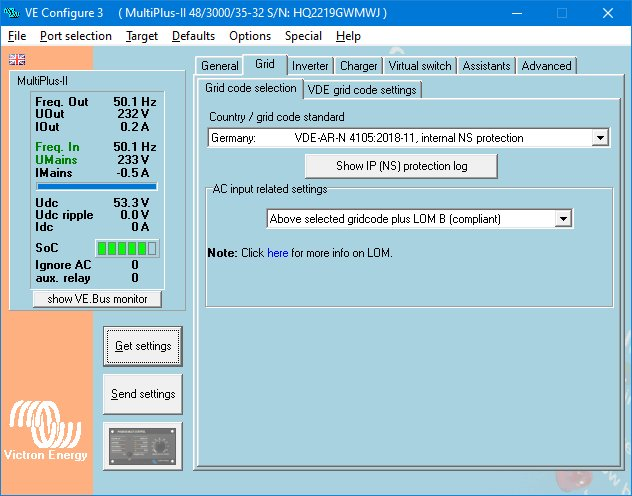Click Show IP (NS) protection log button
Screen dimensions: 632x496
(x=401, y=166)
